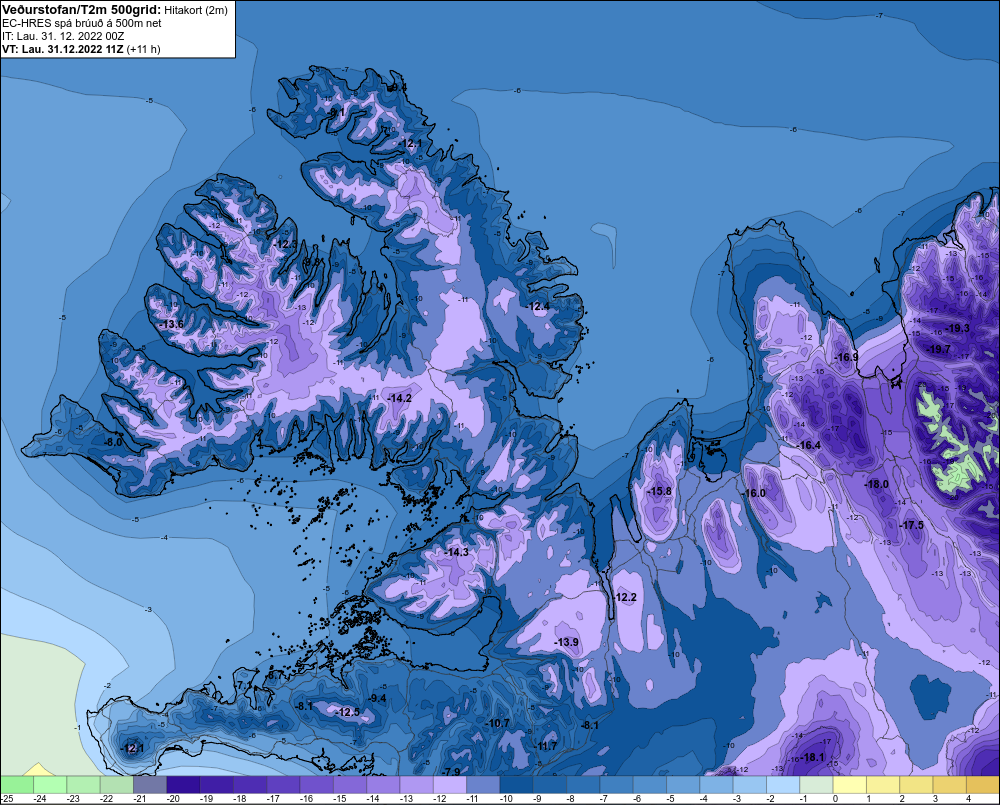This screenshot has width=1000, height=805.
Task: Click the -7.9 temperature label
Action: point(452,771)
